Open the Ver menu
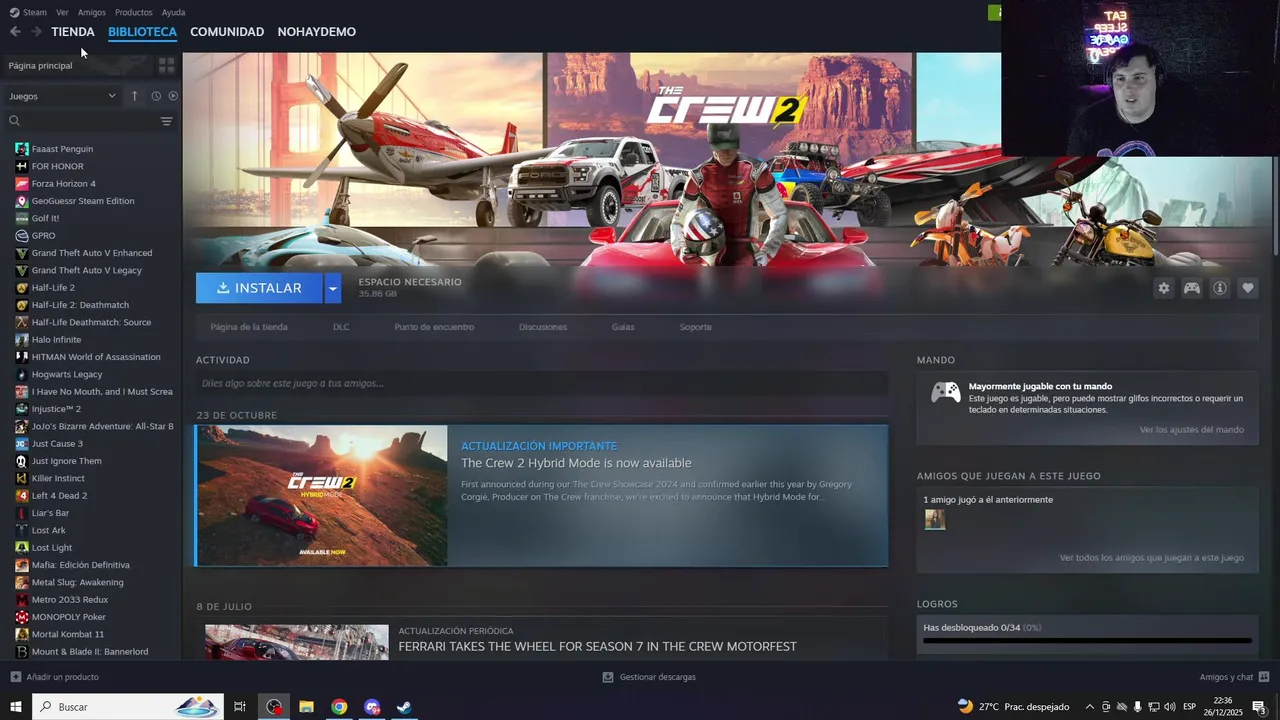Image resolution: width=1280 pixels, height=720 pixels. point(62,12)
